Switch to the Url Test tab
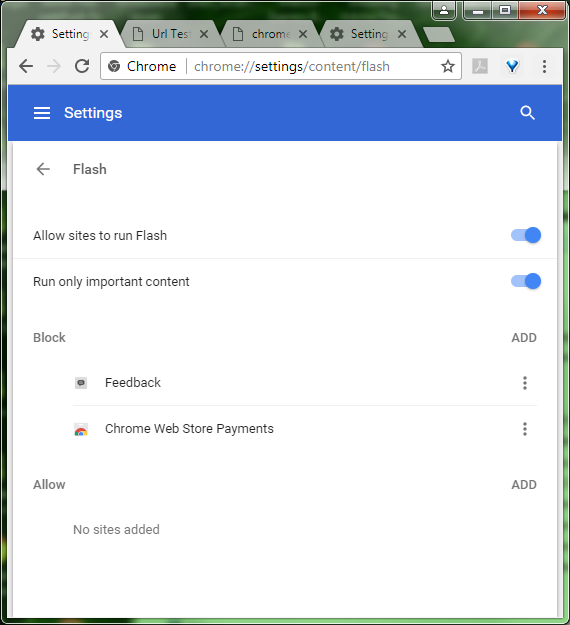 (x=171, y=34)
